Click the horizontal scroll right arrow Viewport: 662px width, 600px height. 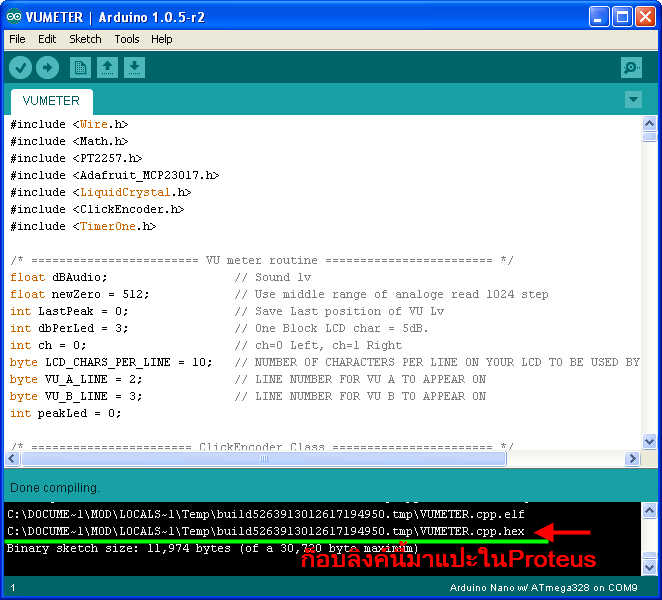pos(632,458)
